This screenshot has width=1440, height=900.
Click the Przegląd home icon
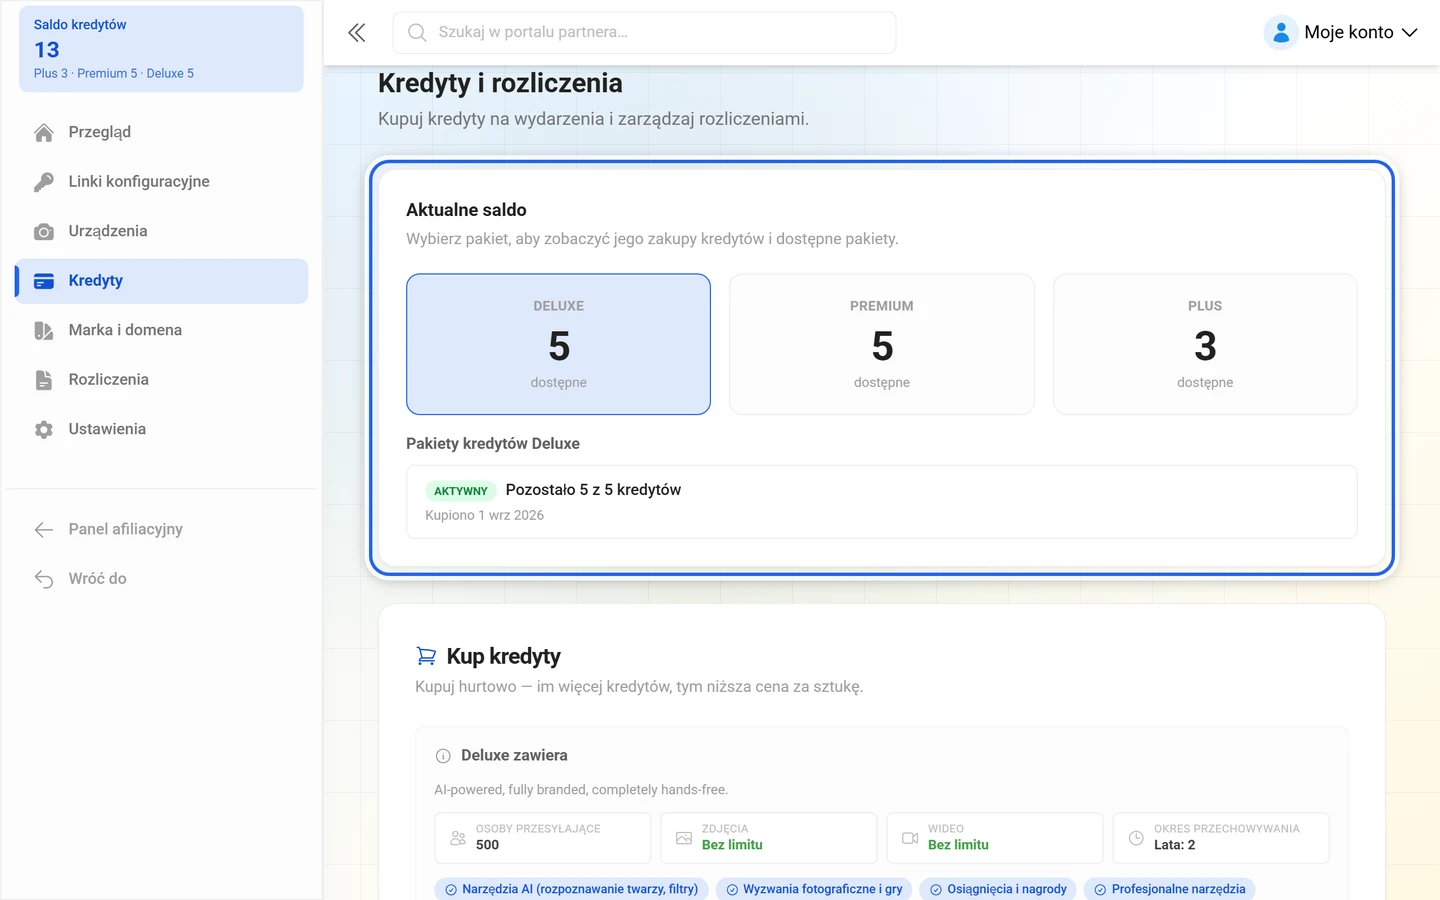(44, 133)
